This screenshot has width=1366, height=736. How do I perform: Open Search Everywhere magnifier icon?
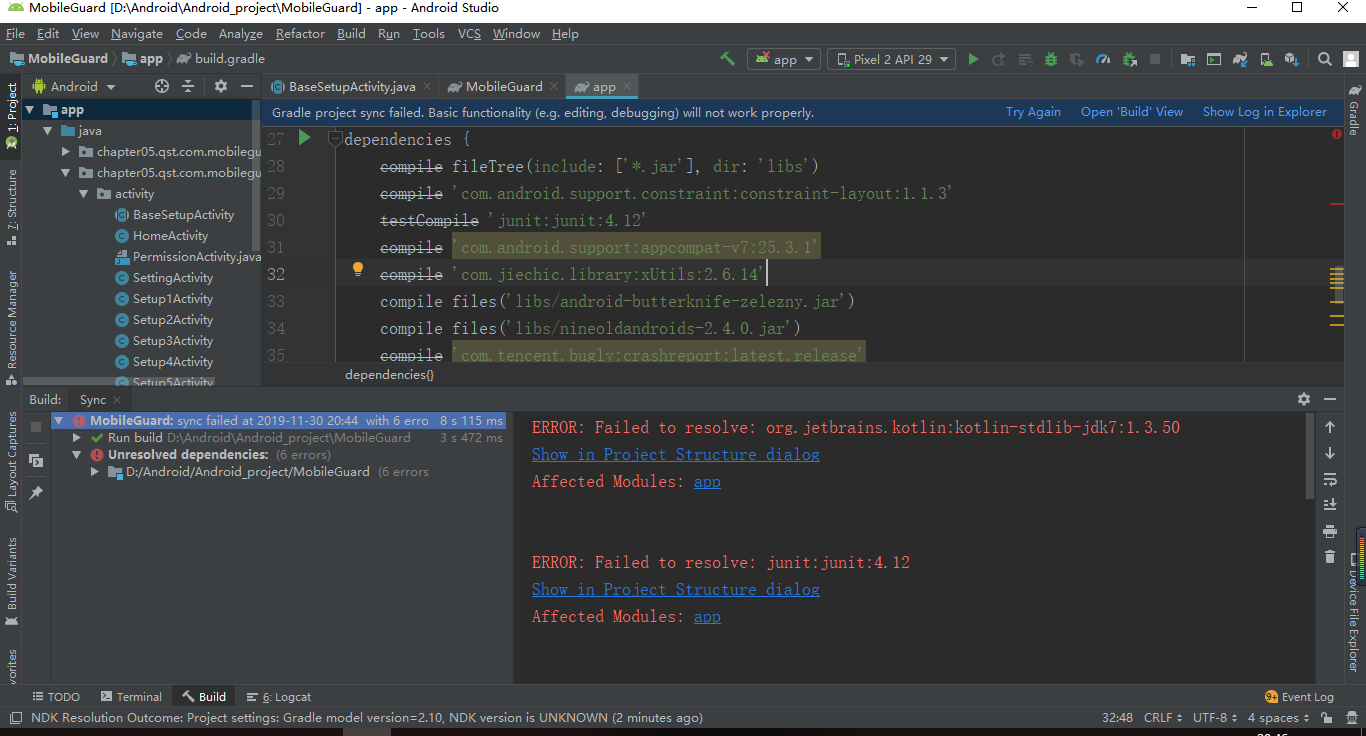1324,58
